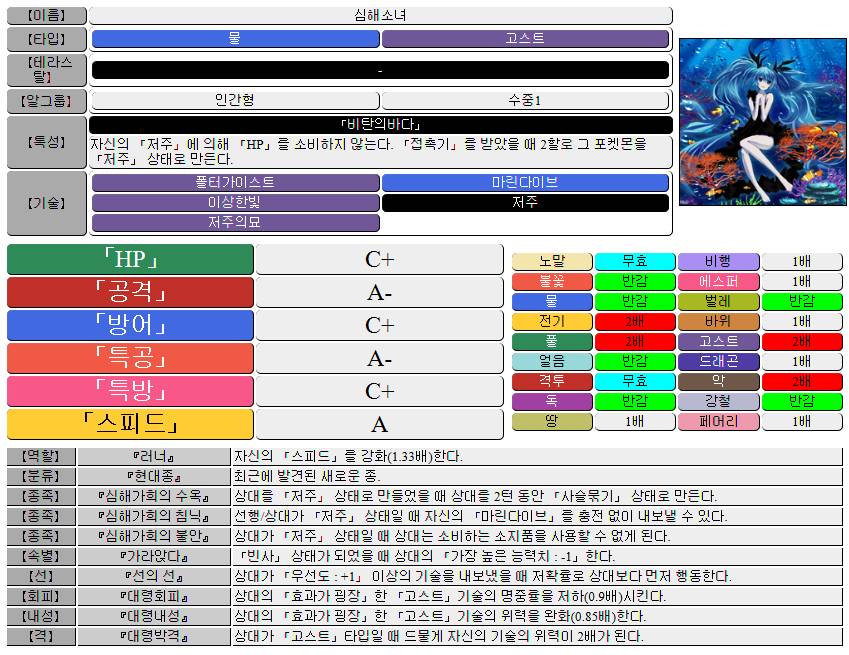Viewport: 849px width, 655px height.
Task: Select the green 「HP」 stat label
Action: coord(130,259)
